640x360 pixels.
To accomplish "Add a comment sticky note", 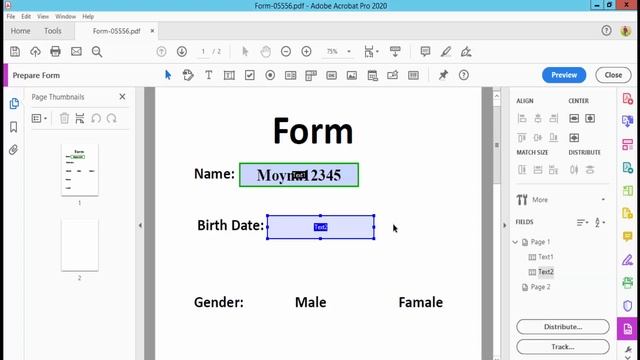I will click(425, 51).
